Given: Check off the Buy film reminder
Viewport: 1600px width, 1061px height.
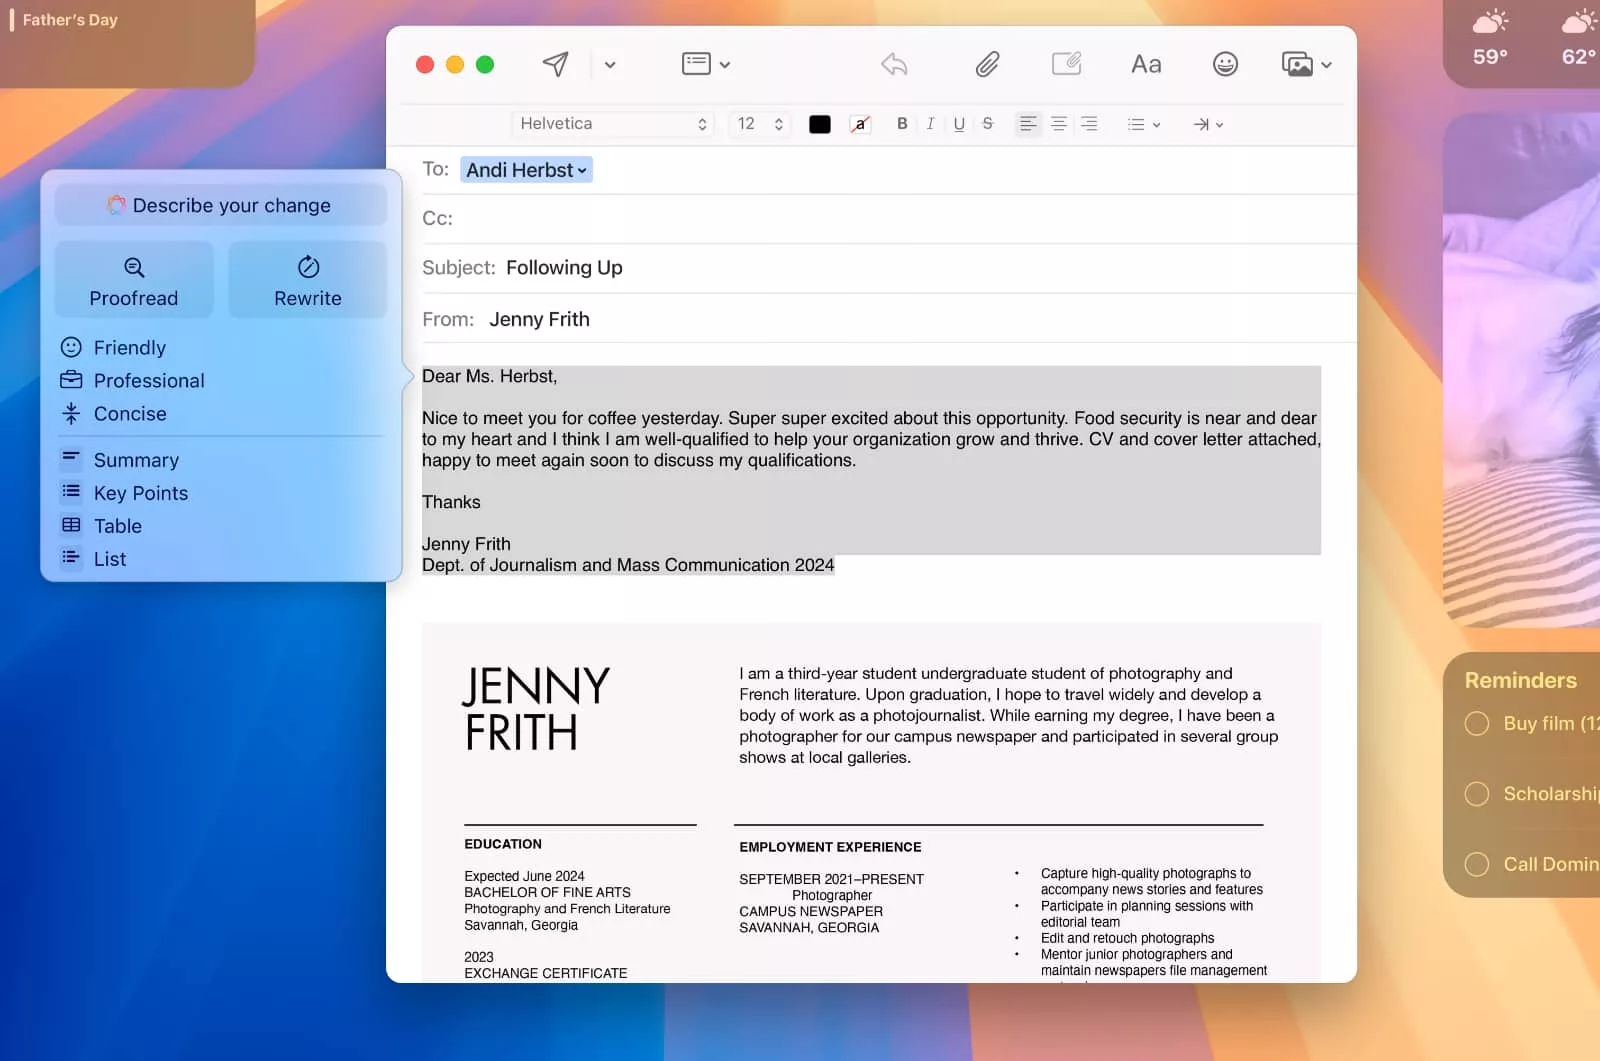Looking at the screenshot, I should point(1476,723).
